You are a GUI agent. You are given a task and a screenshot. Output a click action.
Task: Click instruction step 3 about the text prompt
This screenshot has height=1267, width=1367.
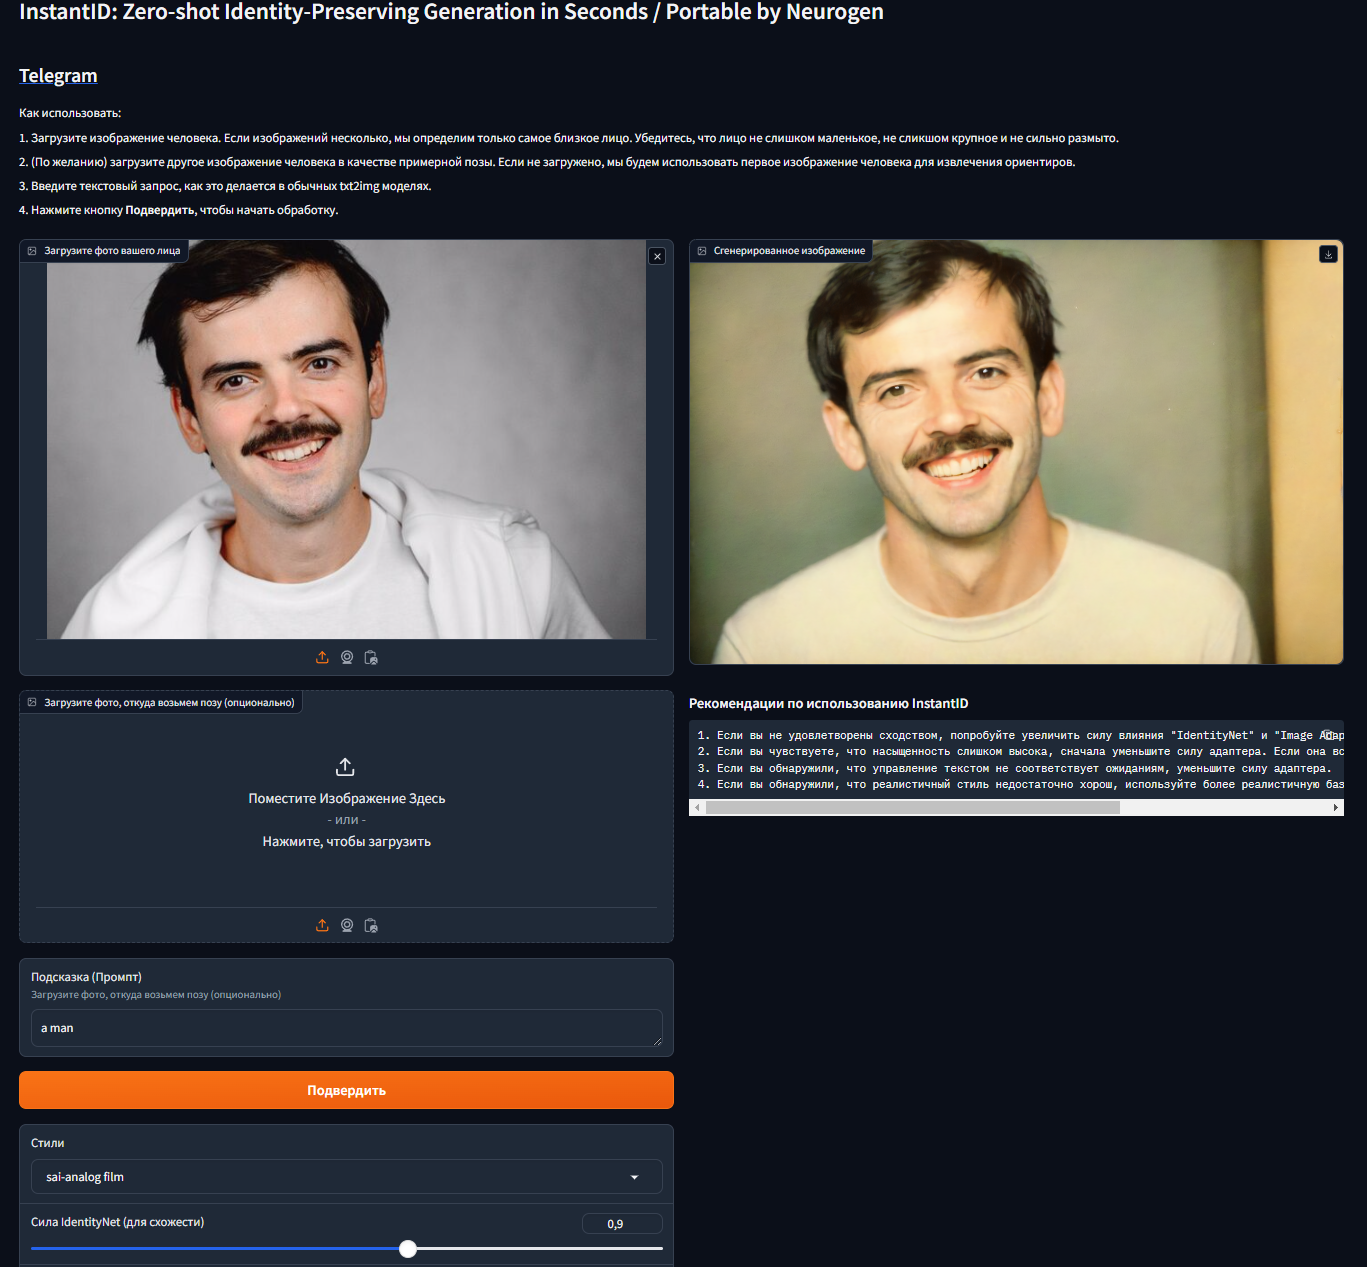pos(225,186)
